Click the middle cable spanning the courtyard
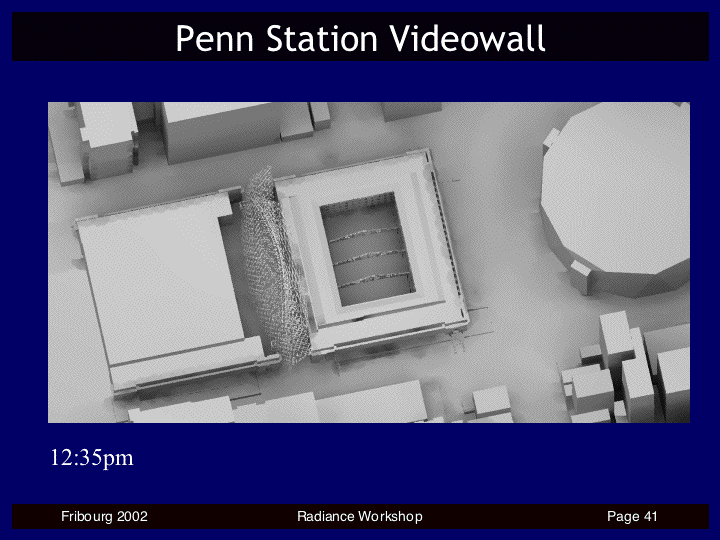 [366, 261]
